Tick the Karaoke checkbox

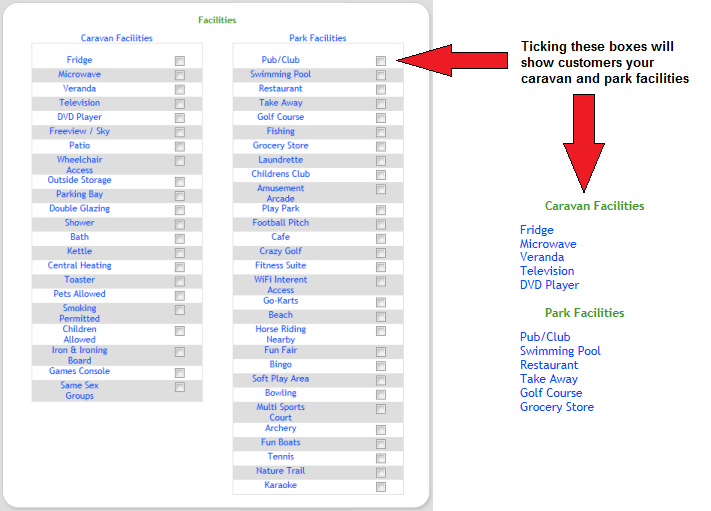click(x=381, y=487)
